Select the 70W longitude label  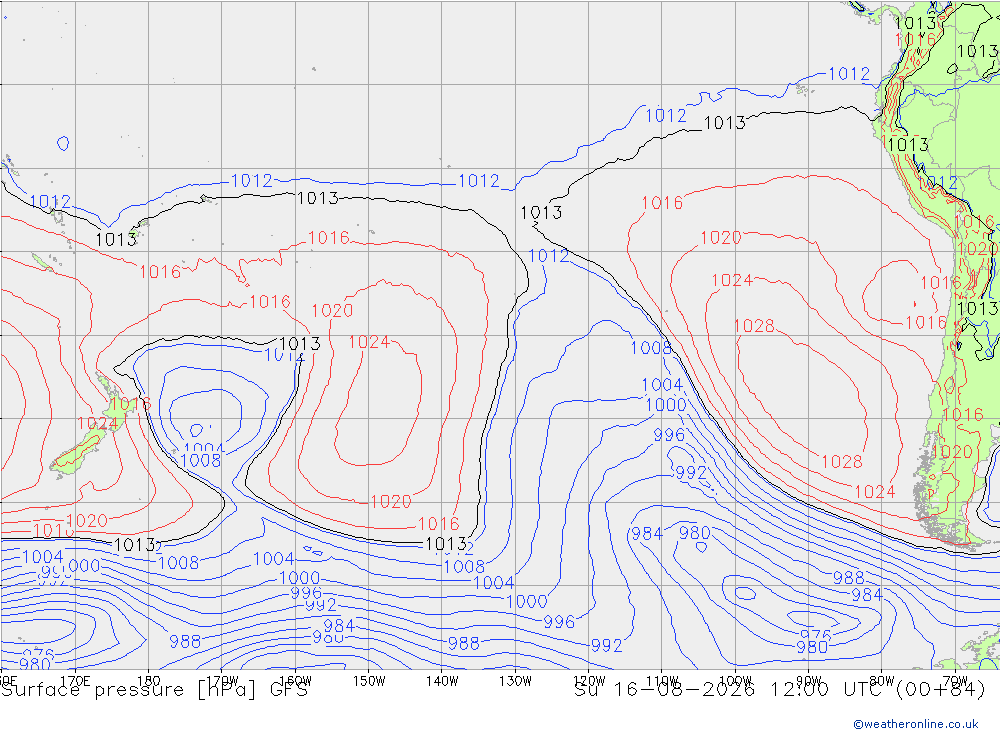pyautogui.click(x=955, y=680)
